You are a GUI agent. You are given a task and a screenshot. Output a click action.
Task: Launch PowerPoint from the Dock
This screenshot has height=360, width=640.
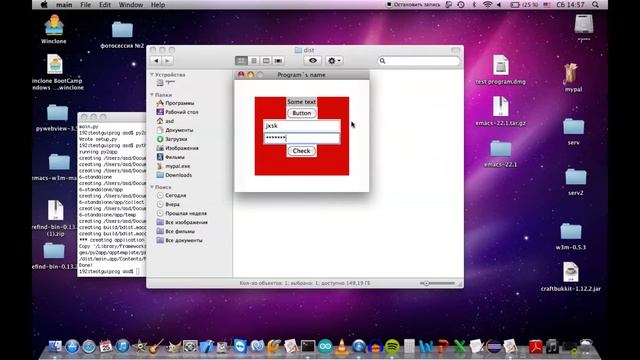click(x=443, y=347)
